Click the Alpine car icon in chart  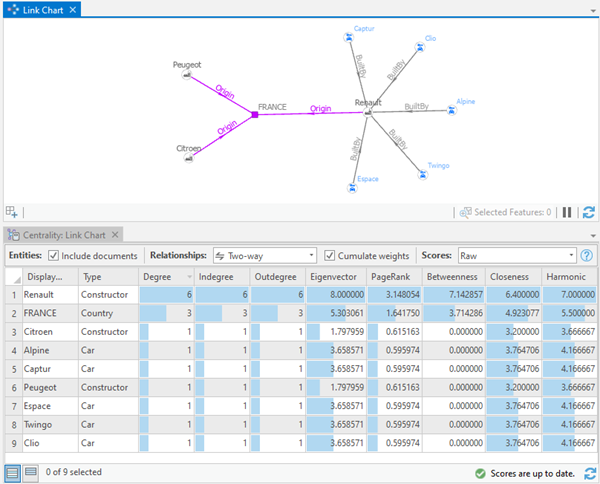tap(452, 111)
